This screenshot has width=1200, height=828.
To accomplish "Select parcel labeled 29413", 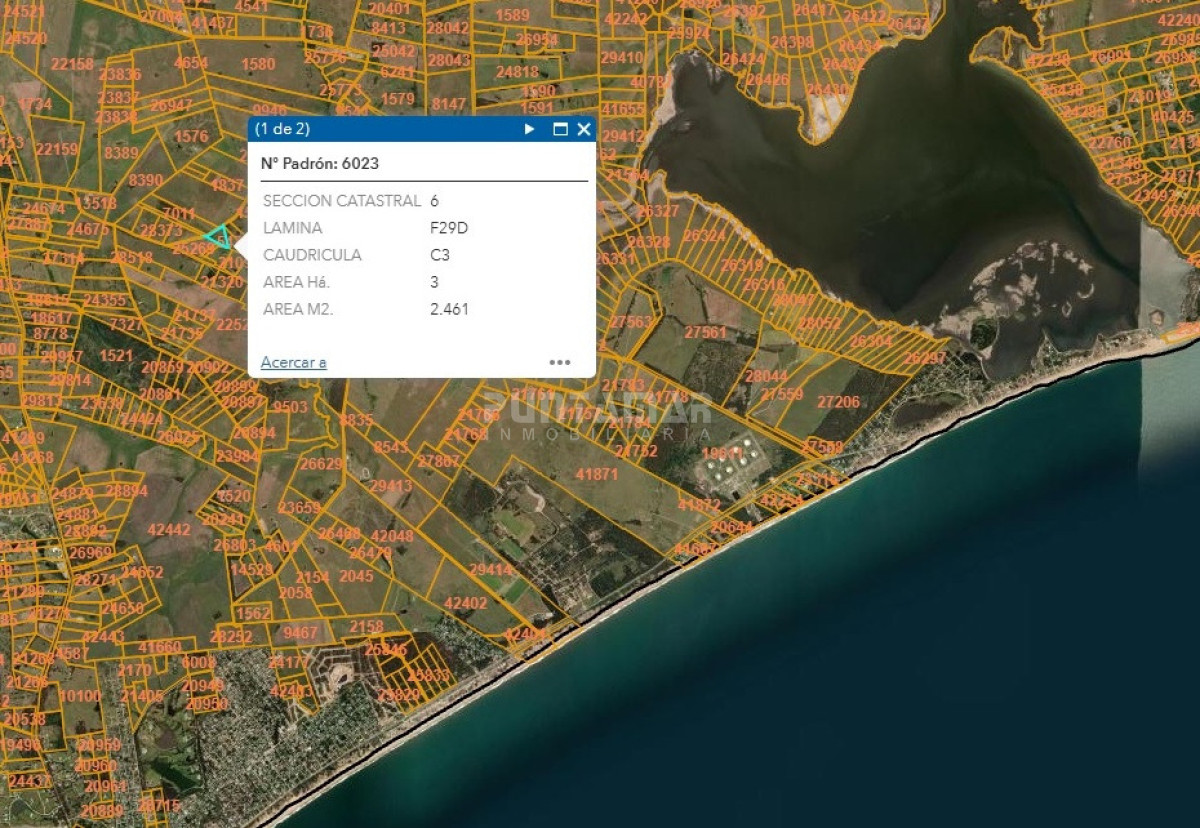I will [391, 486].
